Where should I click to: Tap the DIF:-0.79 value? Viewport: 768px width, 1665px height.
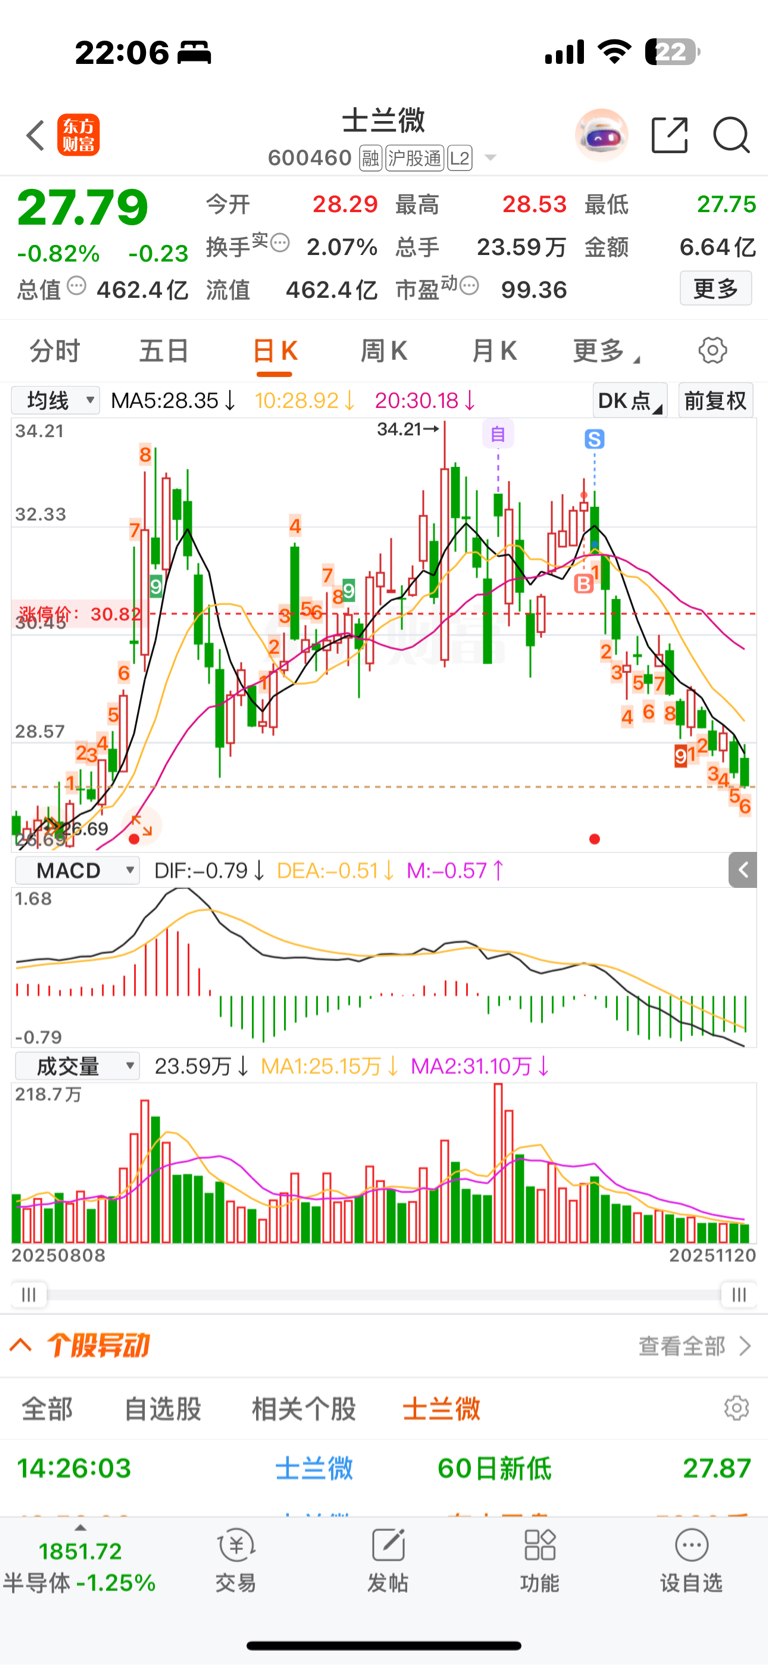click(x=209, y=871)
